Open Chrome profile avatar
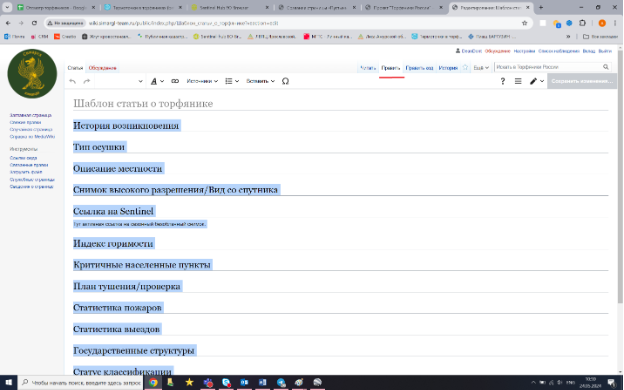Screen dimensions: 624x390 click(x=602, y=23)
